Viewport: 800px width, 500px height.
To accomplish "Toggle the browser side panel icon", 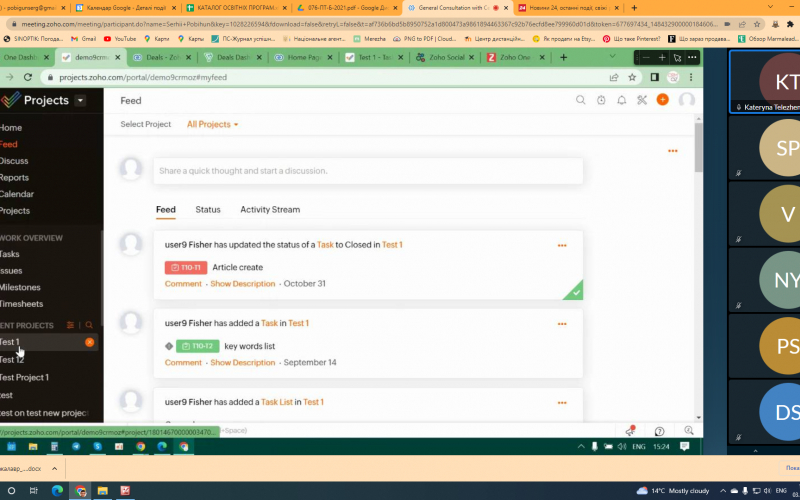I will click(x=655, y=77).
